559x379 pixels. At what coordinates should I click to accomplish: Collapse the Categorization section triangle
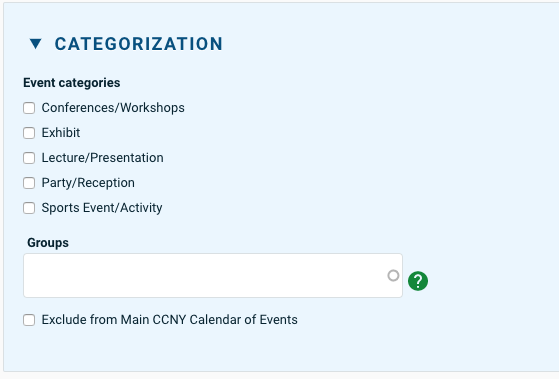click(36, 43)
